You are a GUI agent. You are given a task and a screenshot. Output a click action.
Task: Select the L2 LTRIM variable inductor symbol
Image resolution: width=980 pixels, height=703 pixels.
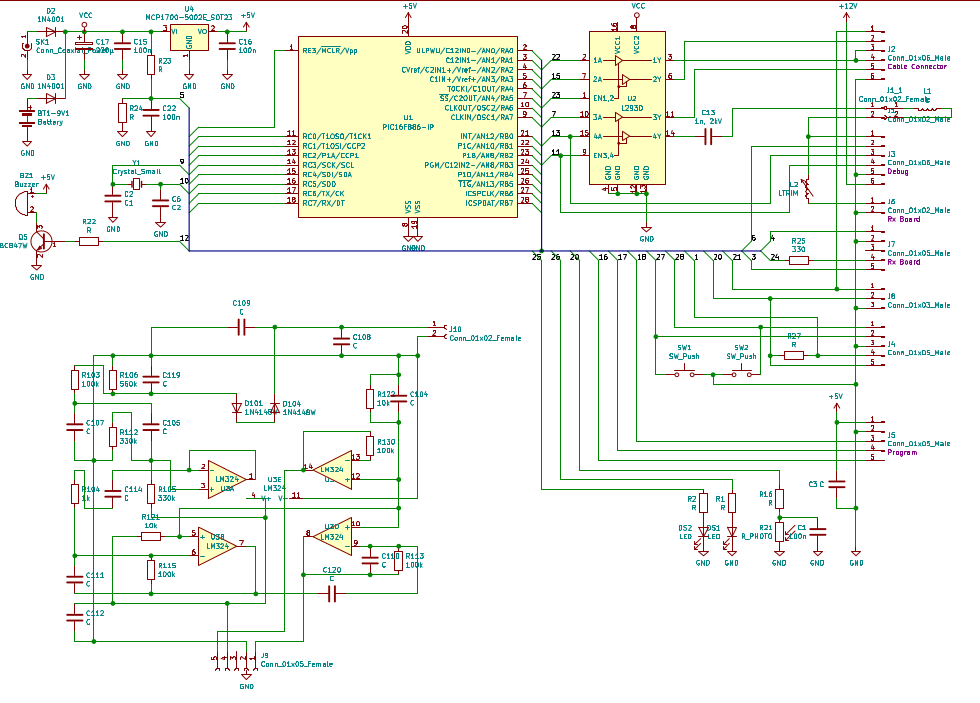click(808, 189)
